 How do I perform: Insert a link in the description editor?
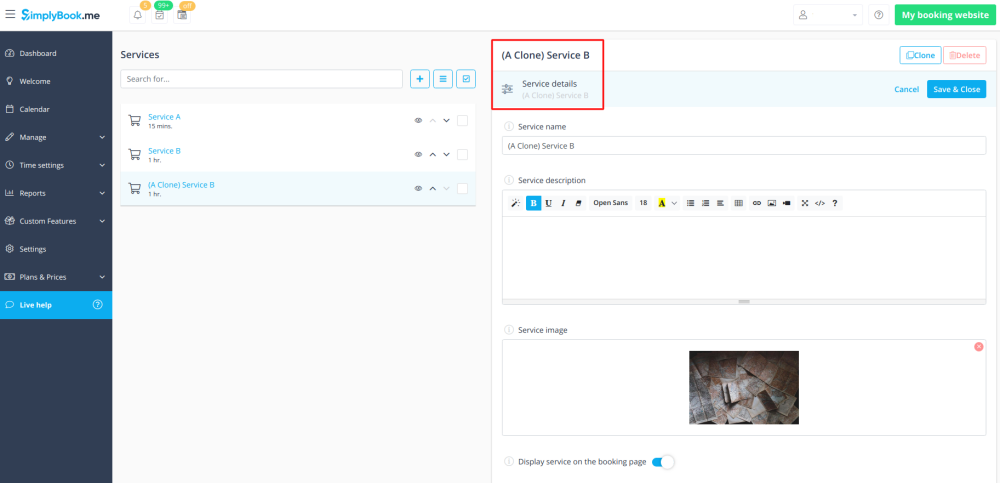[756, 203]
